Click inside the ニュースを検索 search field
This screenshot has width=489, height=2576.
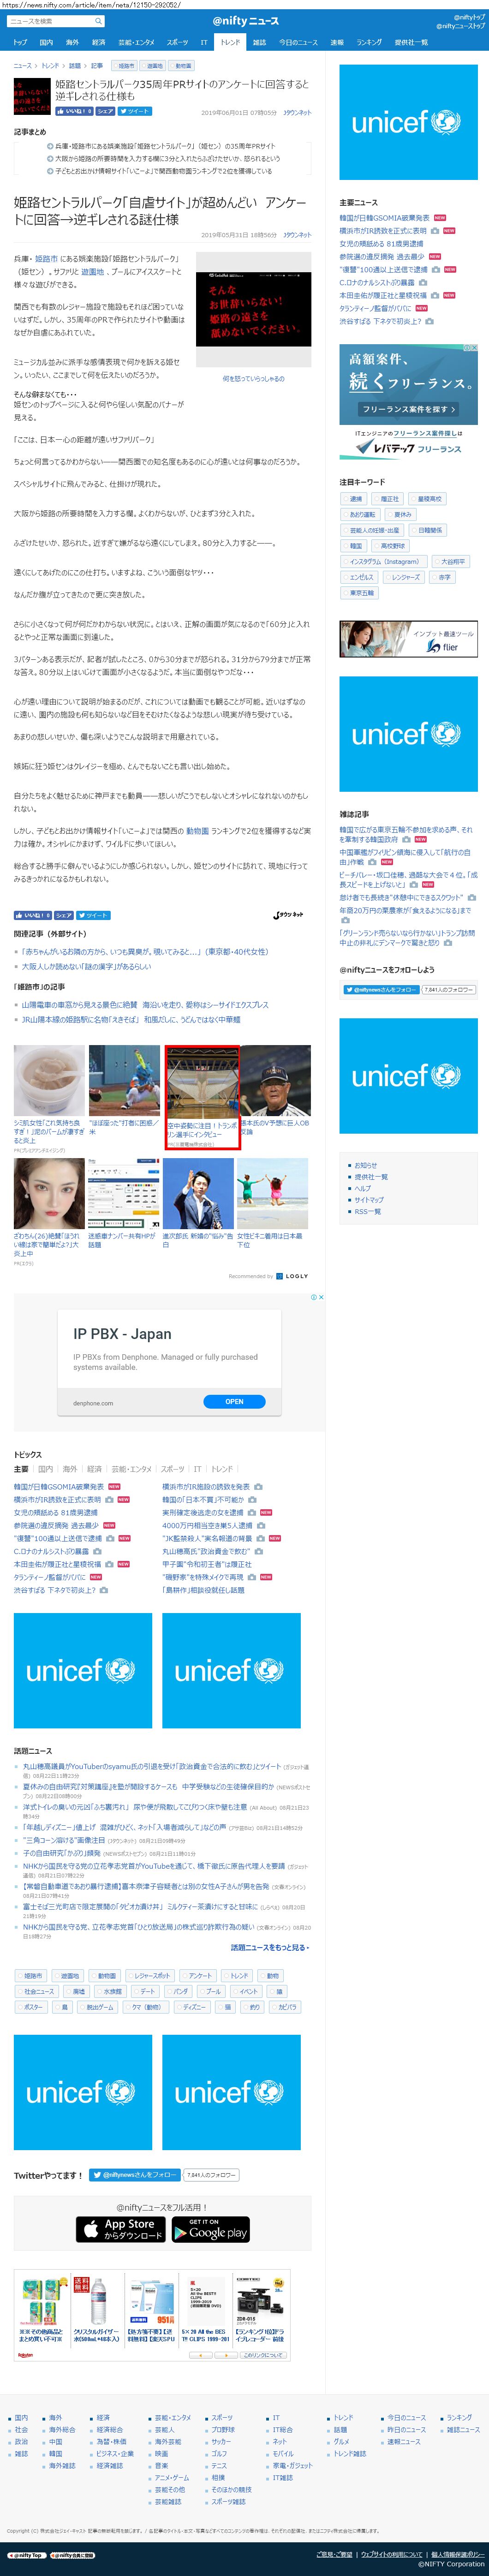click(50, 20)
